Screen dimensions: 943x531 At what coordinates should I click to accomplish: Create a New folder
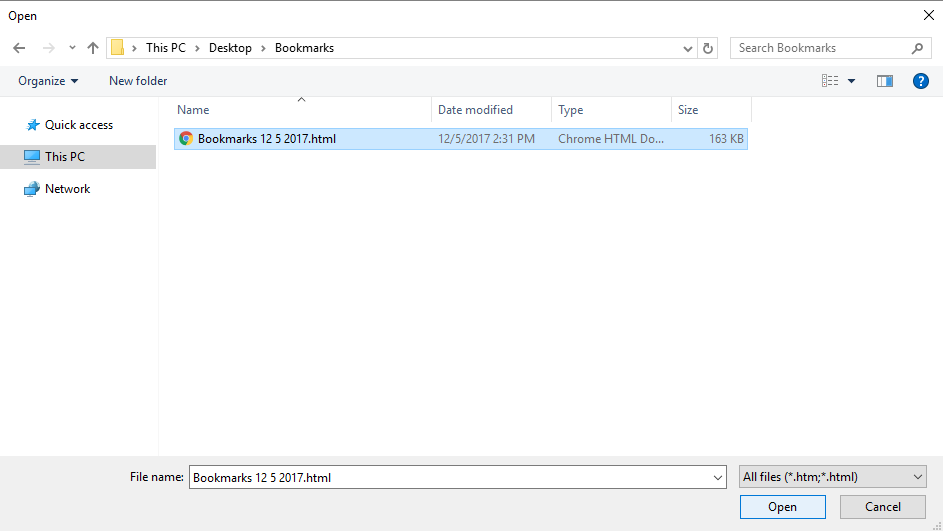(138, 81)
